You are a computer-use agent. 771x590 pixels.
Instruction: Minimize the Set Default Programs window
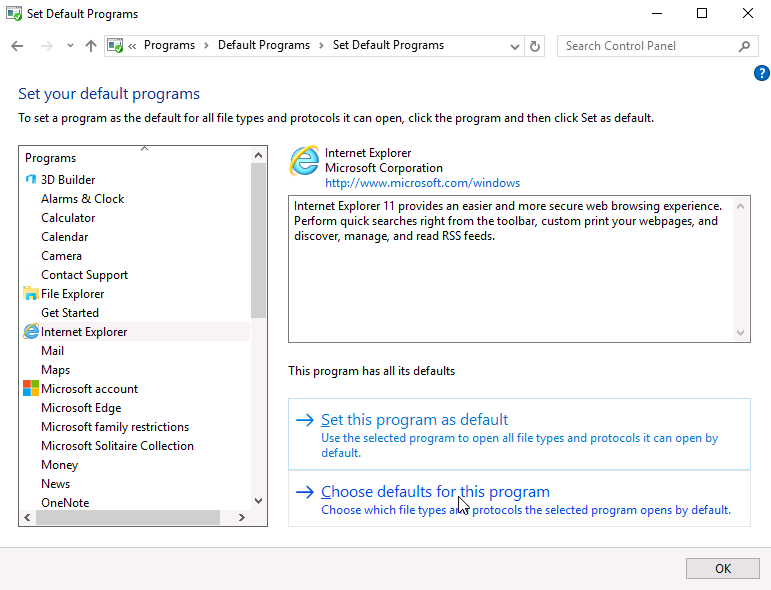[657, 13]
